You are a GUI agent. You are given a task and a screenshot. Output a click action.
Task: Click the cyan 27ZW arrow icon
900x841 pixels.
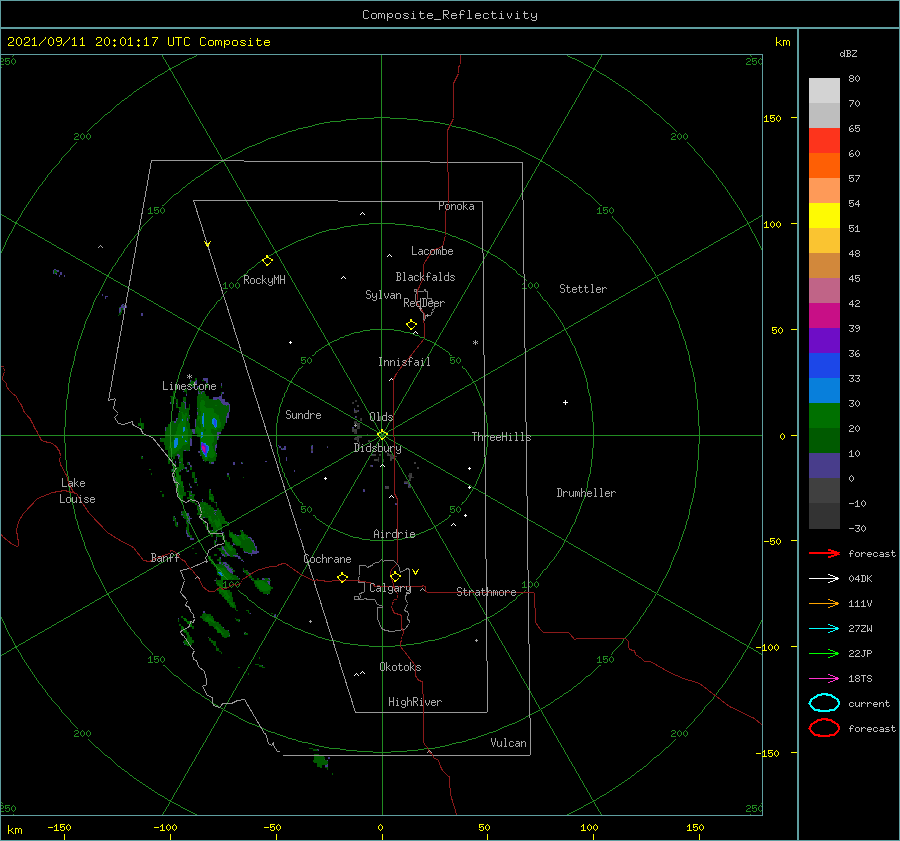point(824,629)
